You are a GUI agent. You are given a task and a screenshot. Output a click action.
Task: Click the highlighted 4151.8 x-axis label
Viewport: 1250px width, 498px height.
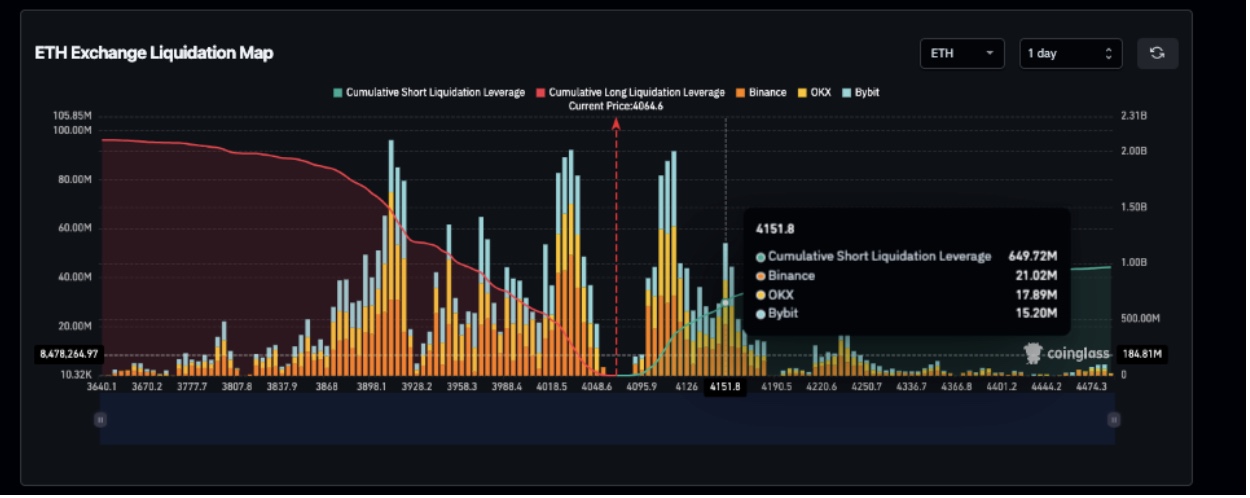(x=725, y=387)
